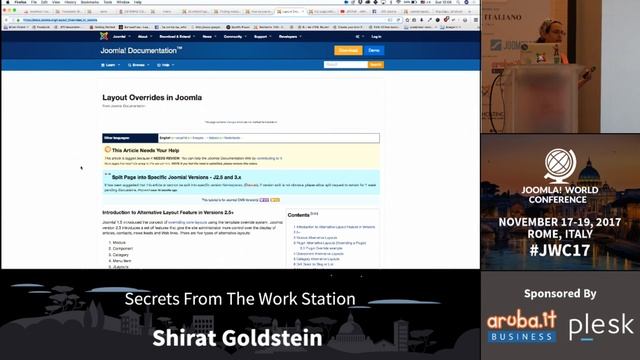Open the File menu in the menu bar

(33, 2)
